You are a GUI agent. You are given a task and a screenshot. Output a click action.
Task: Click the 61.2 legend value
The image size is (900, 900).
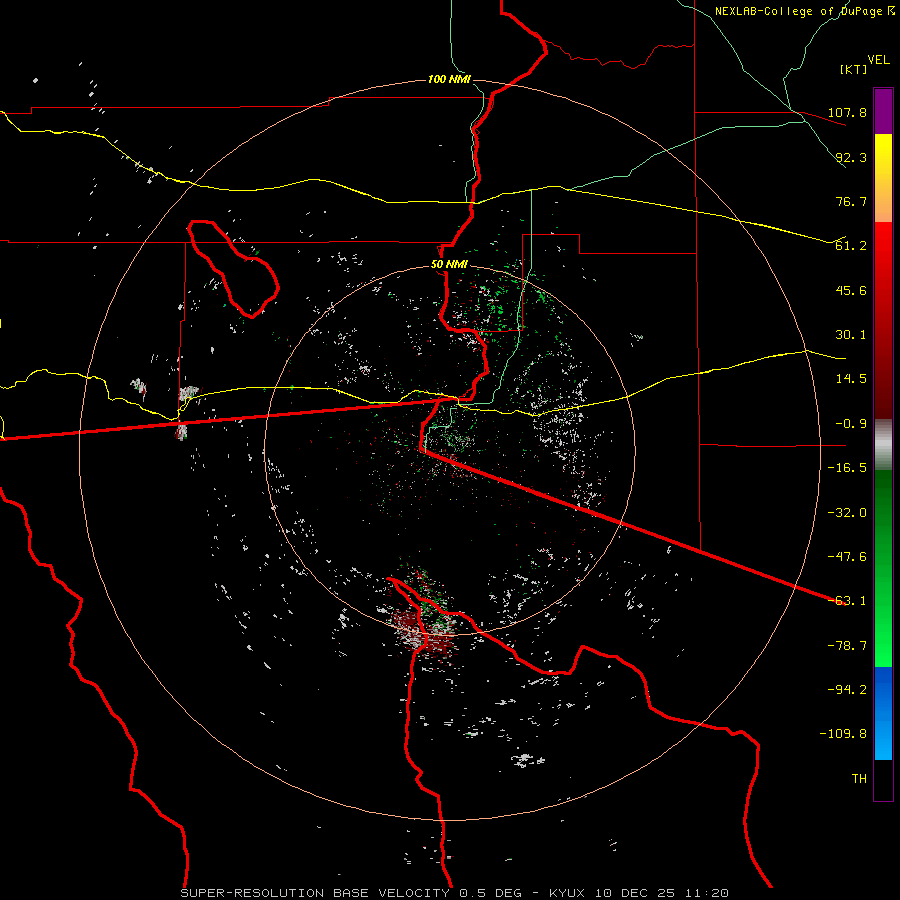point(851,246)
